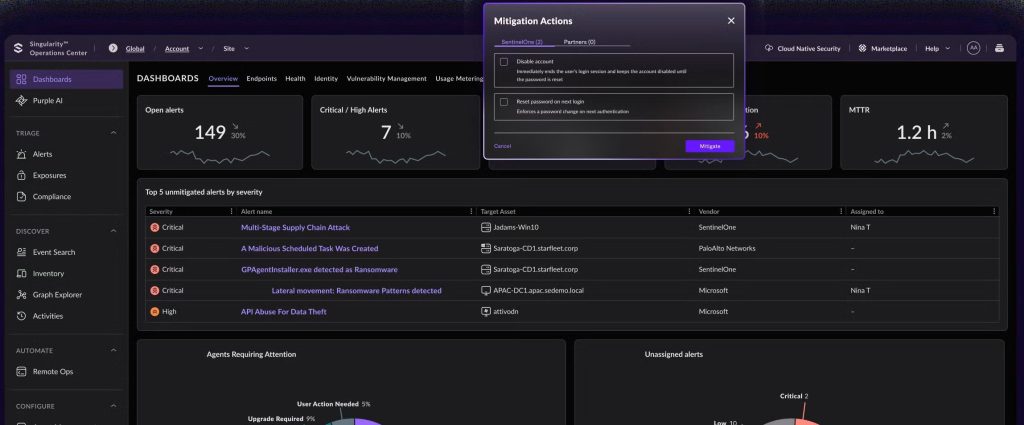
Task: Close the Mitigation Actions dialog
Action: tap(731, 21)
